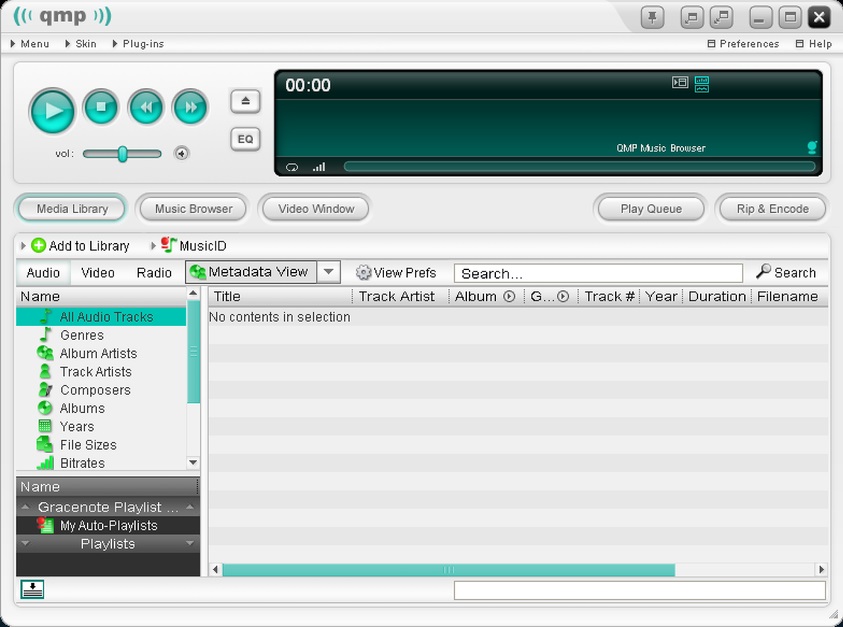
Task: Open the Metadata View dropdown arrow
Action: (328, 272)
